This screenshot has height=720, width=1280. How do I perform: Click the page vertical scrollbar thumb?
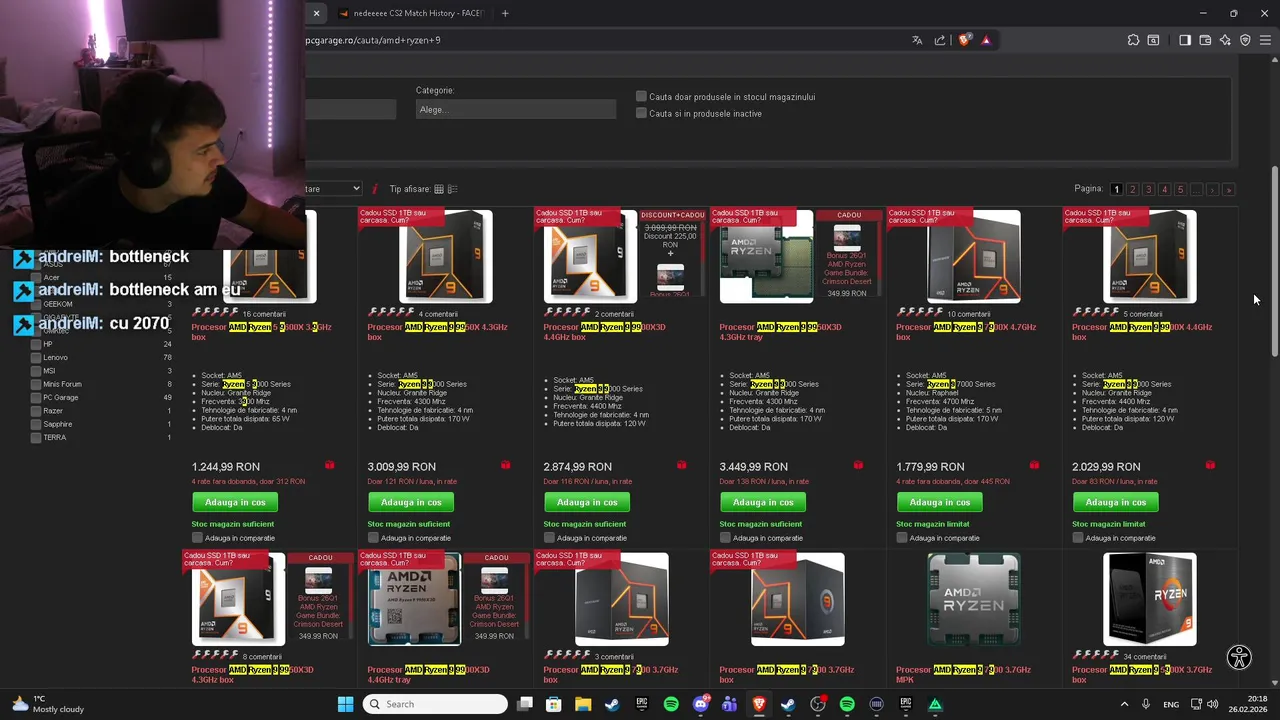pos(1274,260)
